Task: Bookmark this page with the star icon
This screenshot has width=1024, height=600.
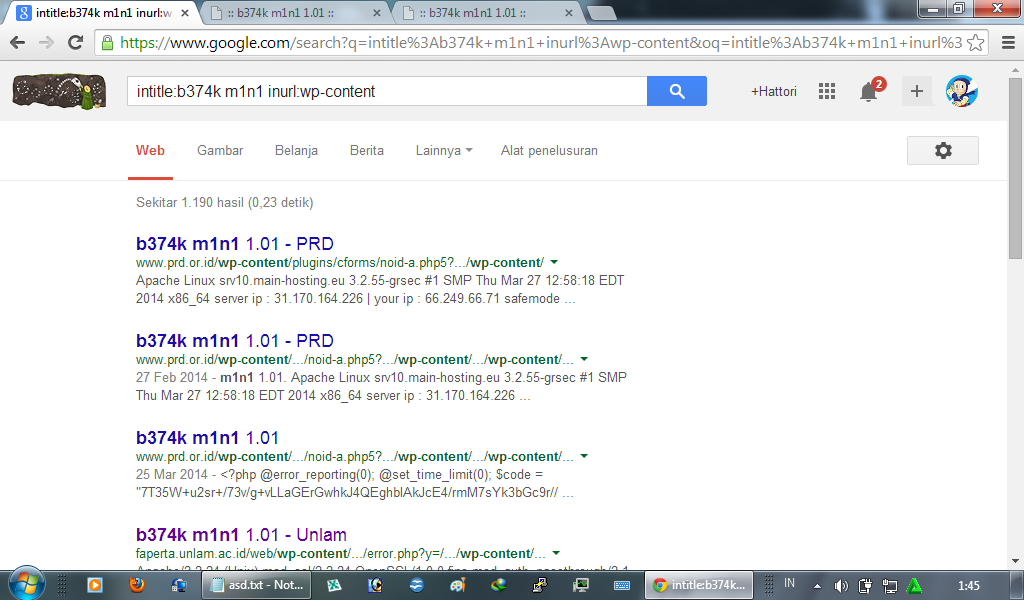Action: pyautogui.click(x=976, y=43)
